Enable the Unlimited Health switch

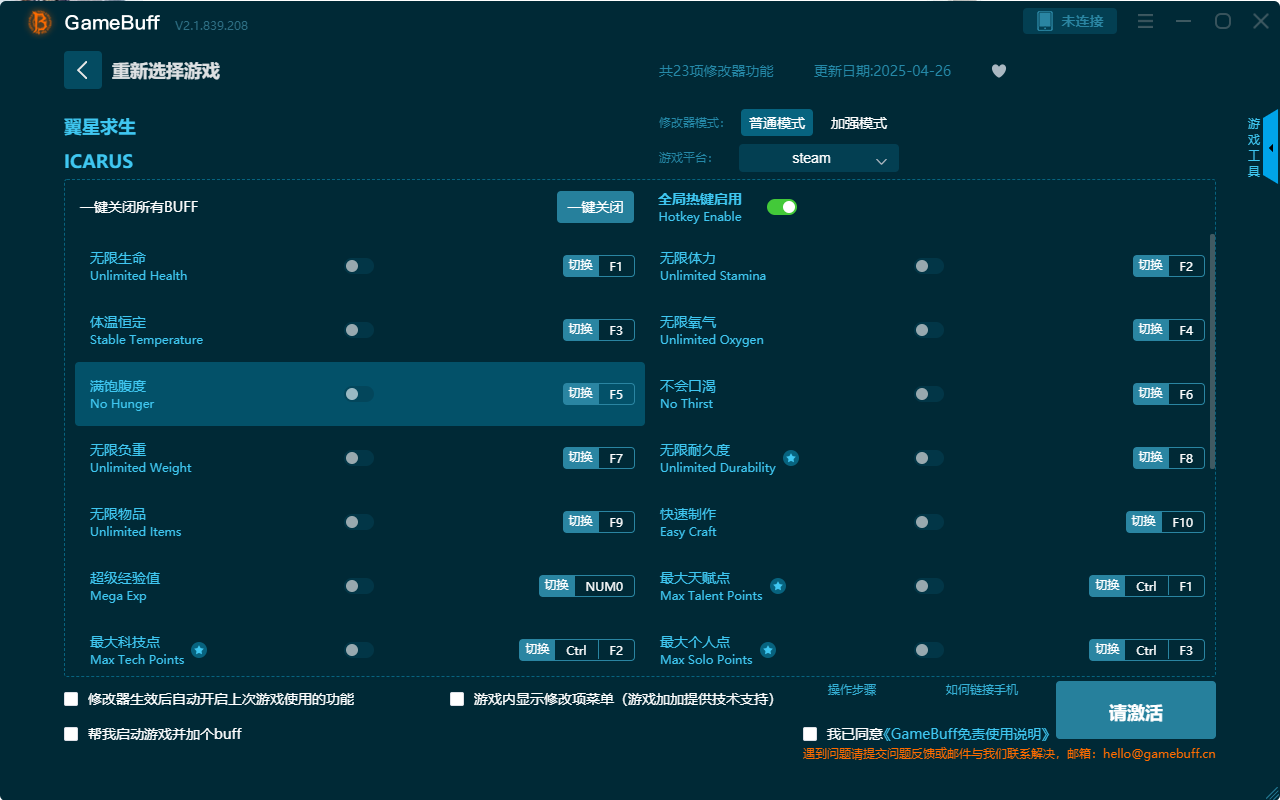358,266
